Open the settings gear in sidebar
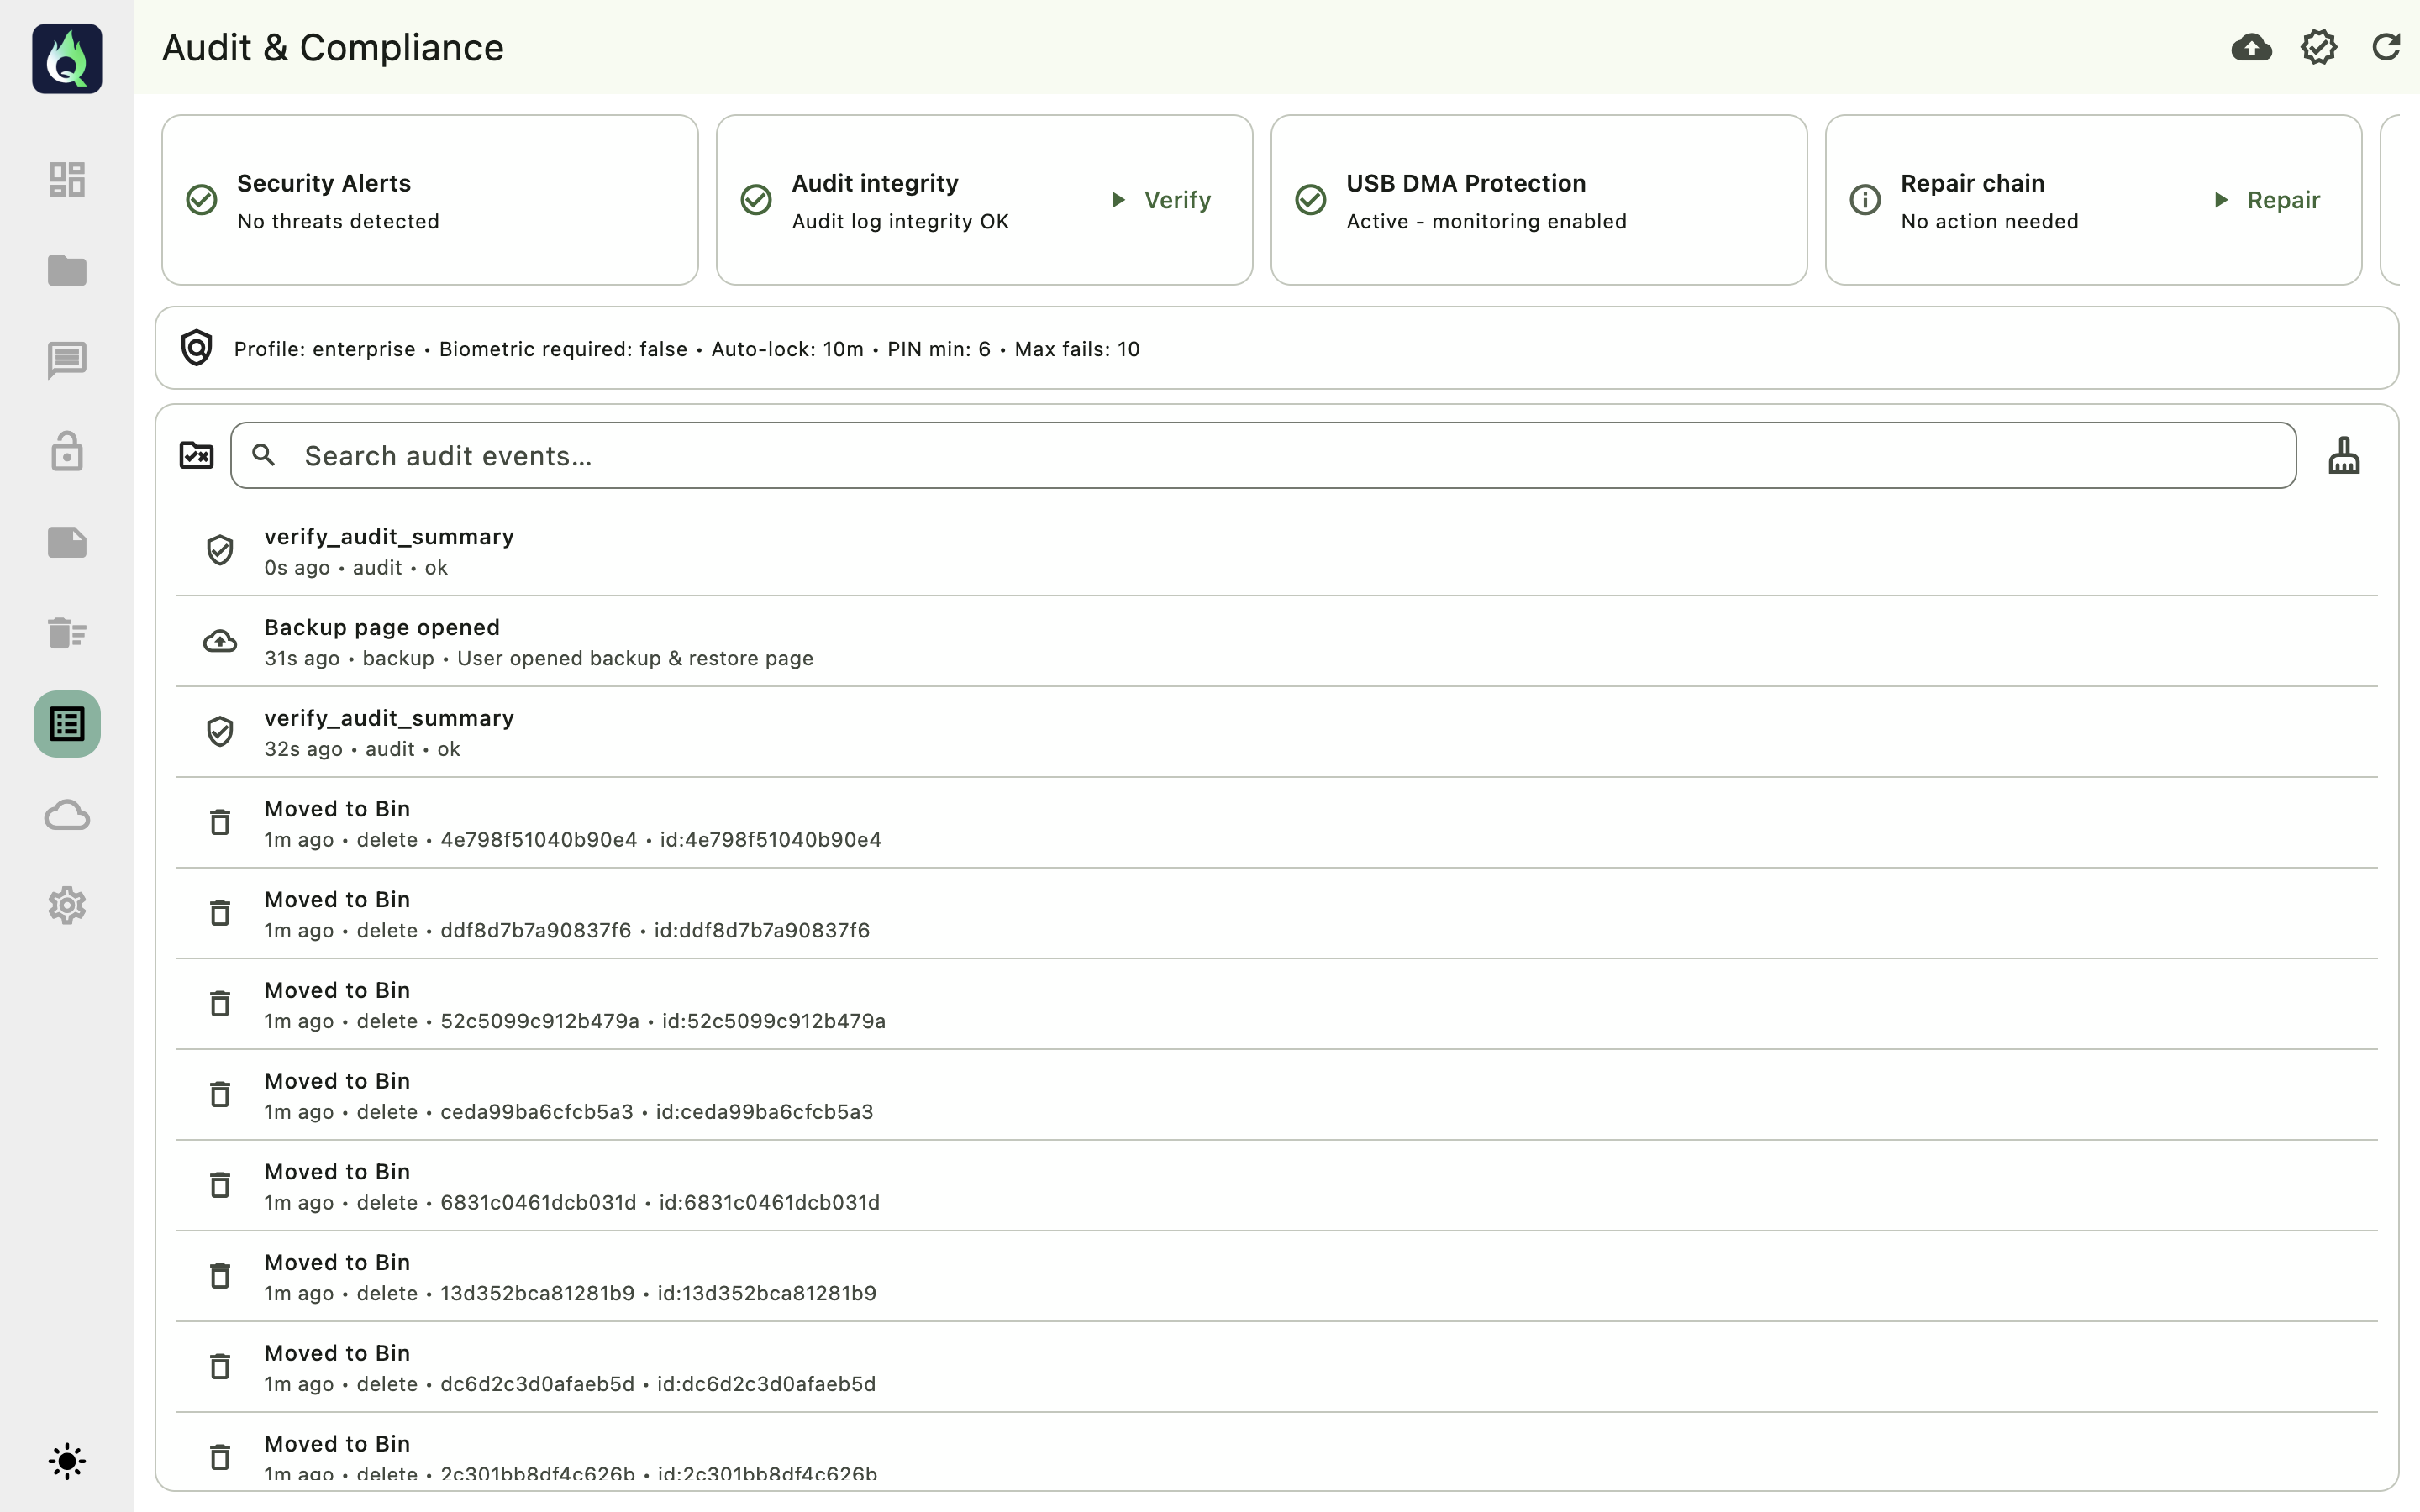 [67, 906]
